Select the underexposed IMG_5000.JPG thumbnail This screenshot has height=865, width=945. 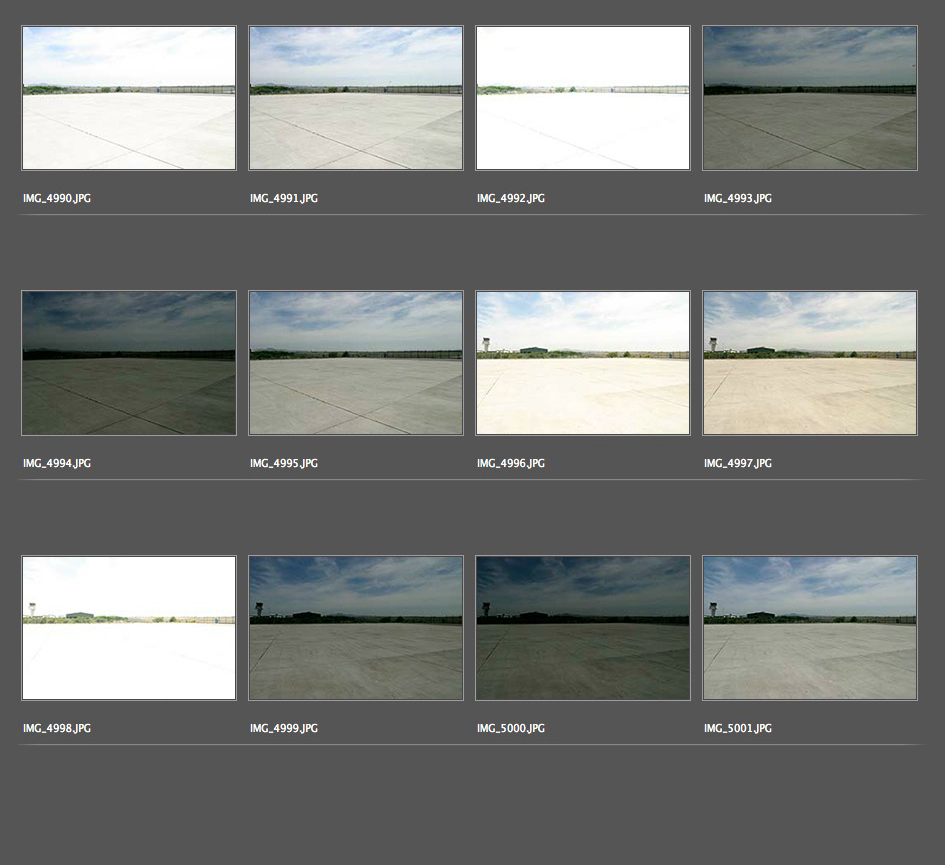pos(583,628)
